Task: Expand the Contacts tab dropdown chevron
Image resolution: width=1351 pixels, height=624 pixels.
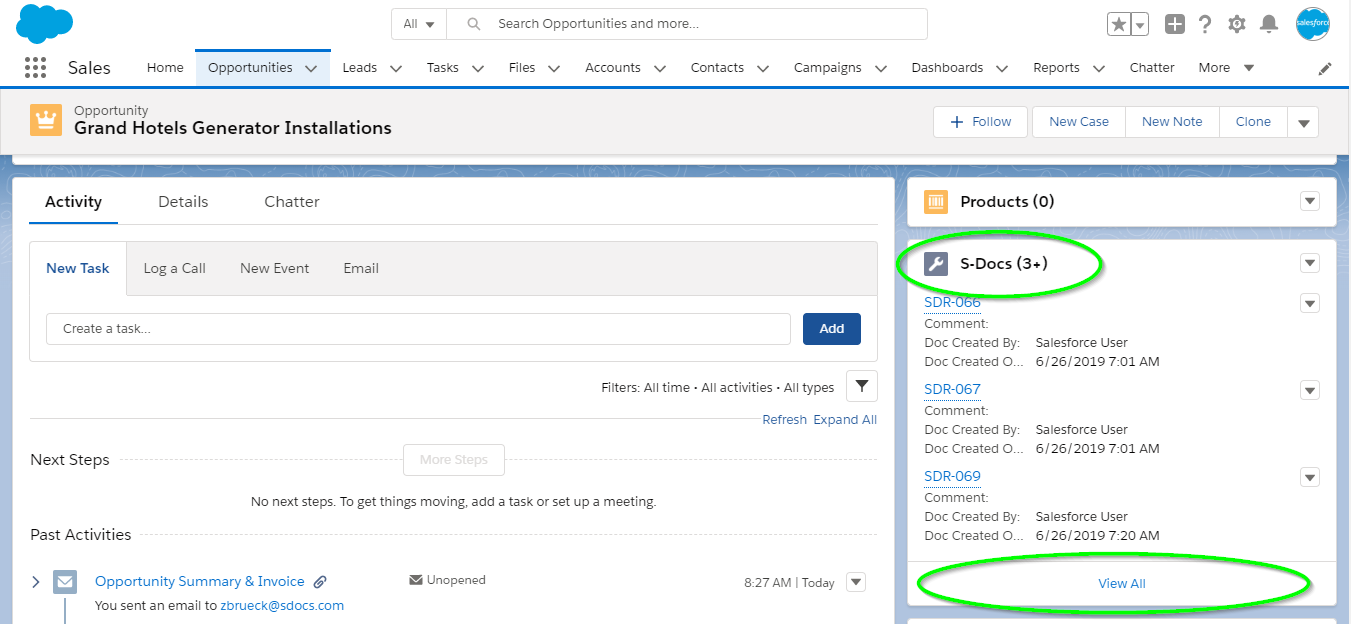Action: coord(763,69)
